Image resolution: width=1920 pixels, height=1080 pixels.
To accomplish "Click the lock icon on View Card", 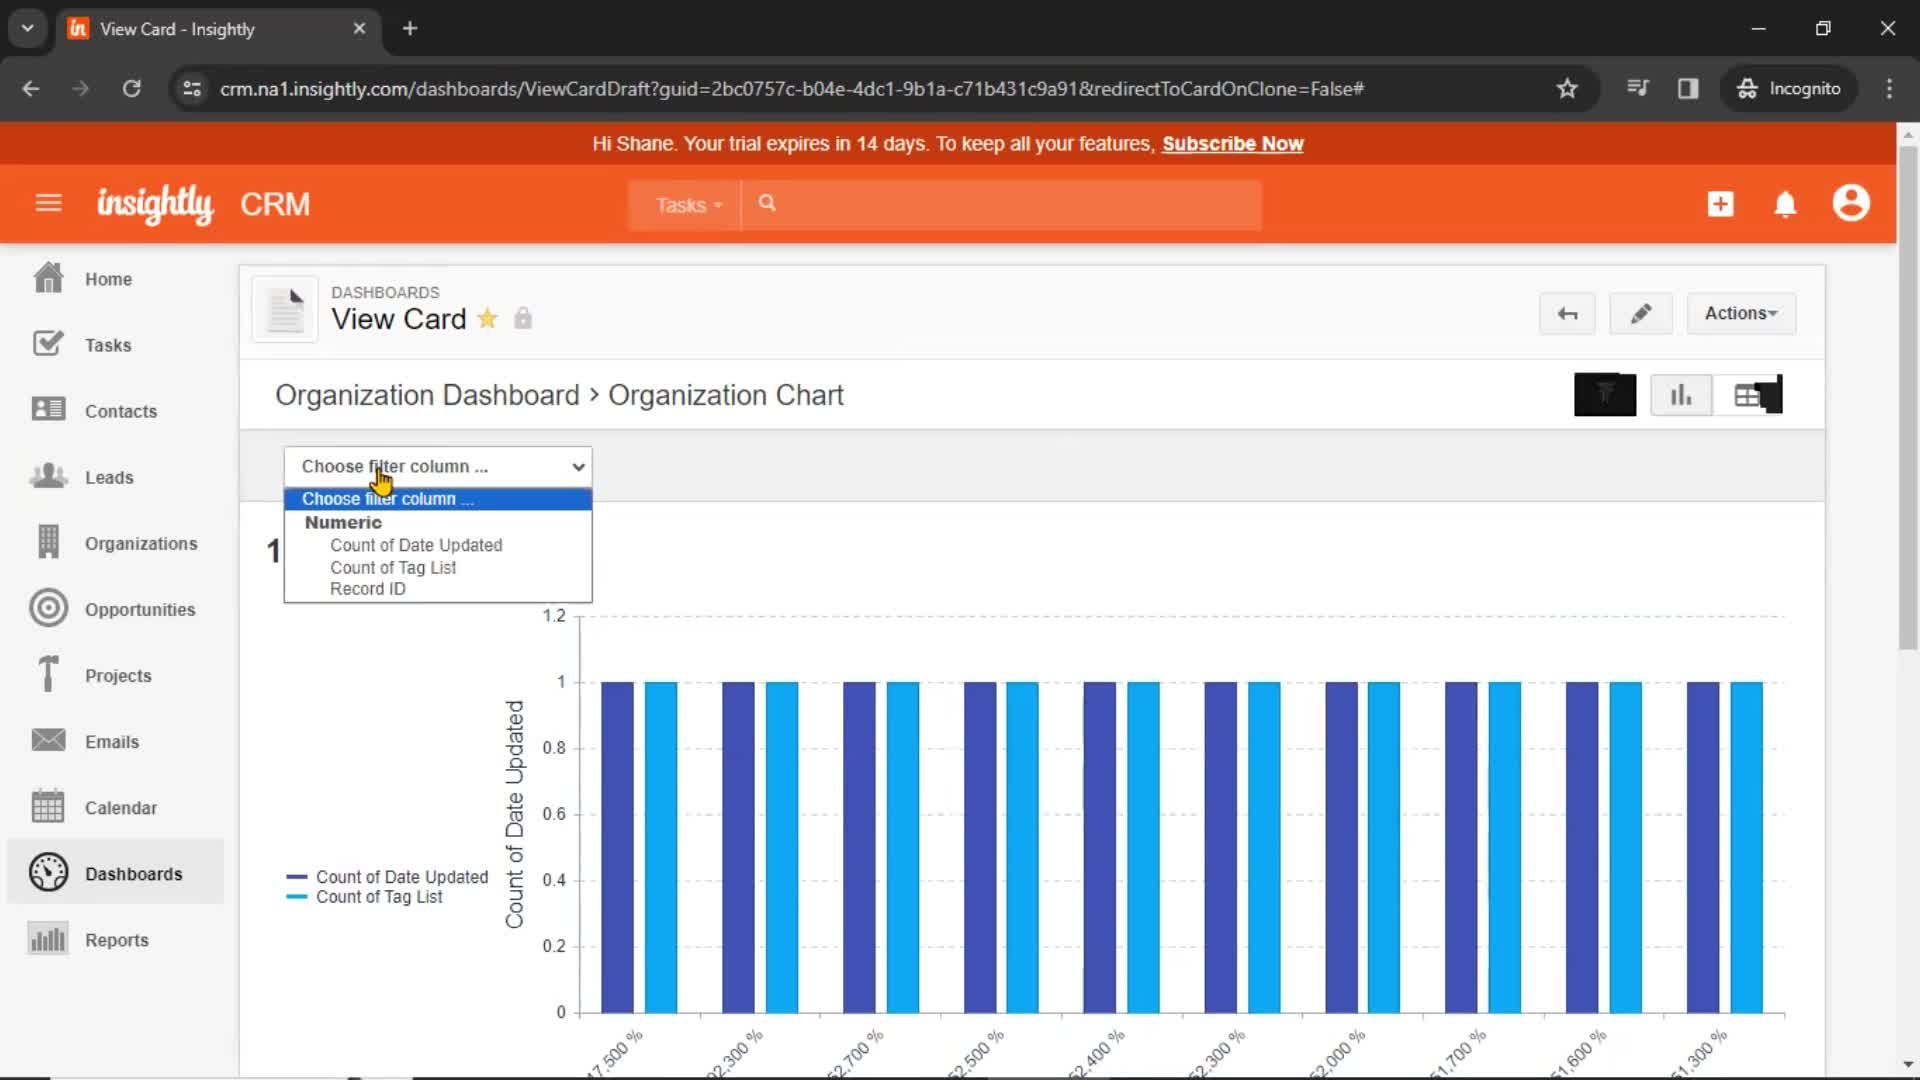I will point(524,316).
